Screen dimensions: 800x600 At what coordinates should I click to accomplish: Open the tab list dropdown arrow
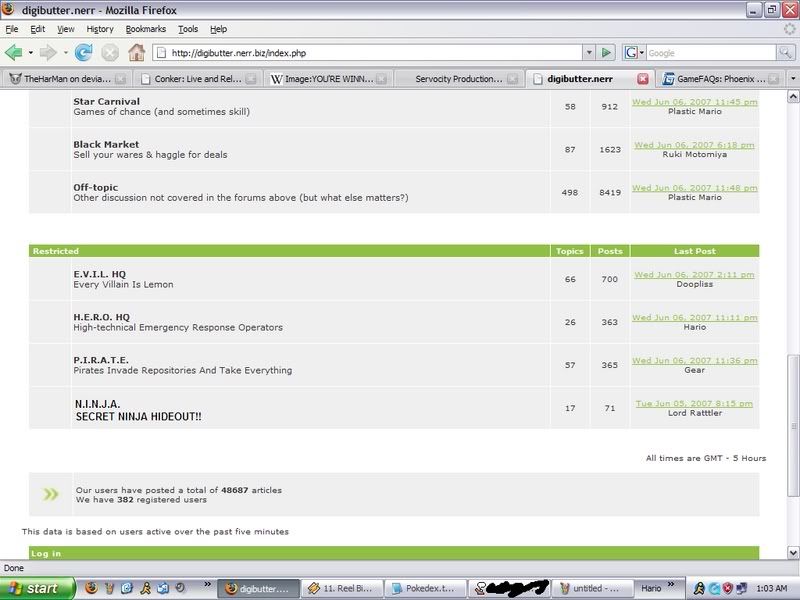788,78
